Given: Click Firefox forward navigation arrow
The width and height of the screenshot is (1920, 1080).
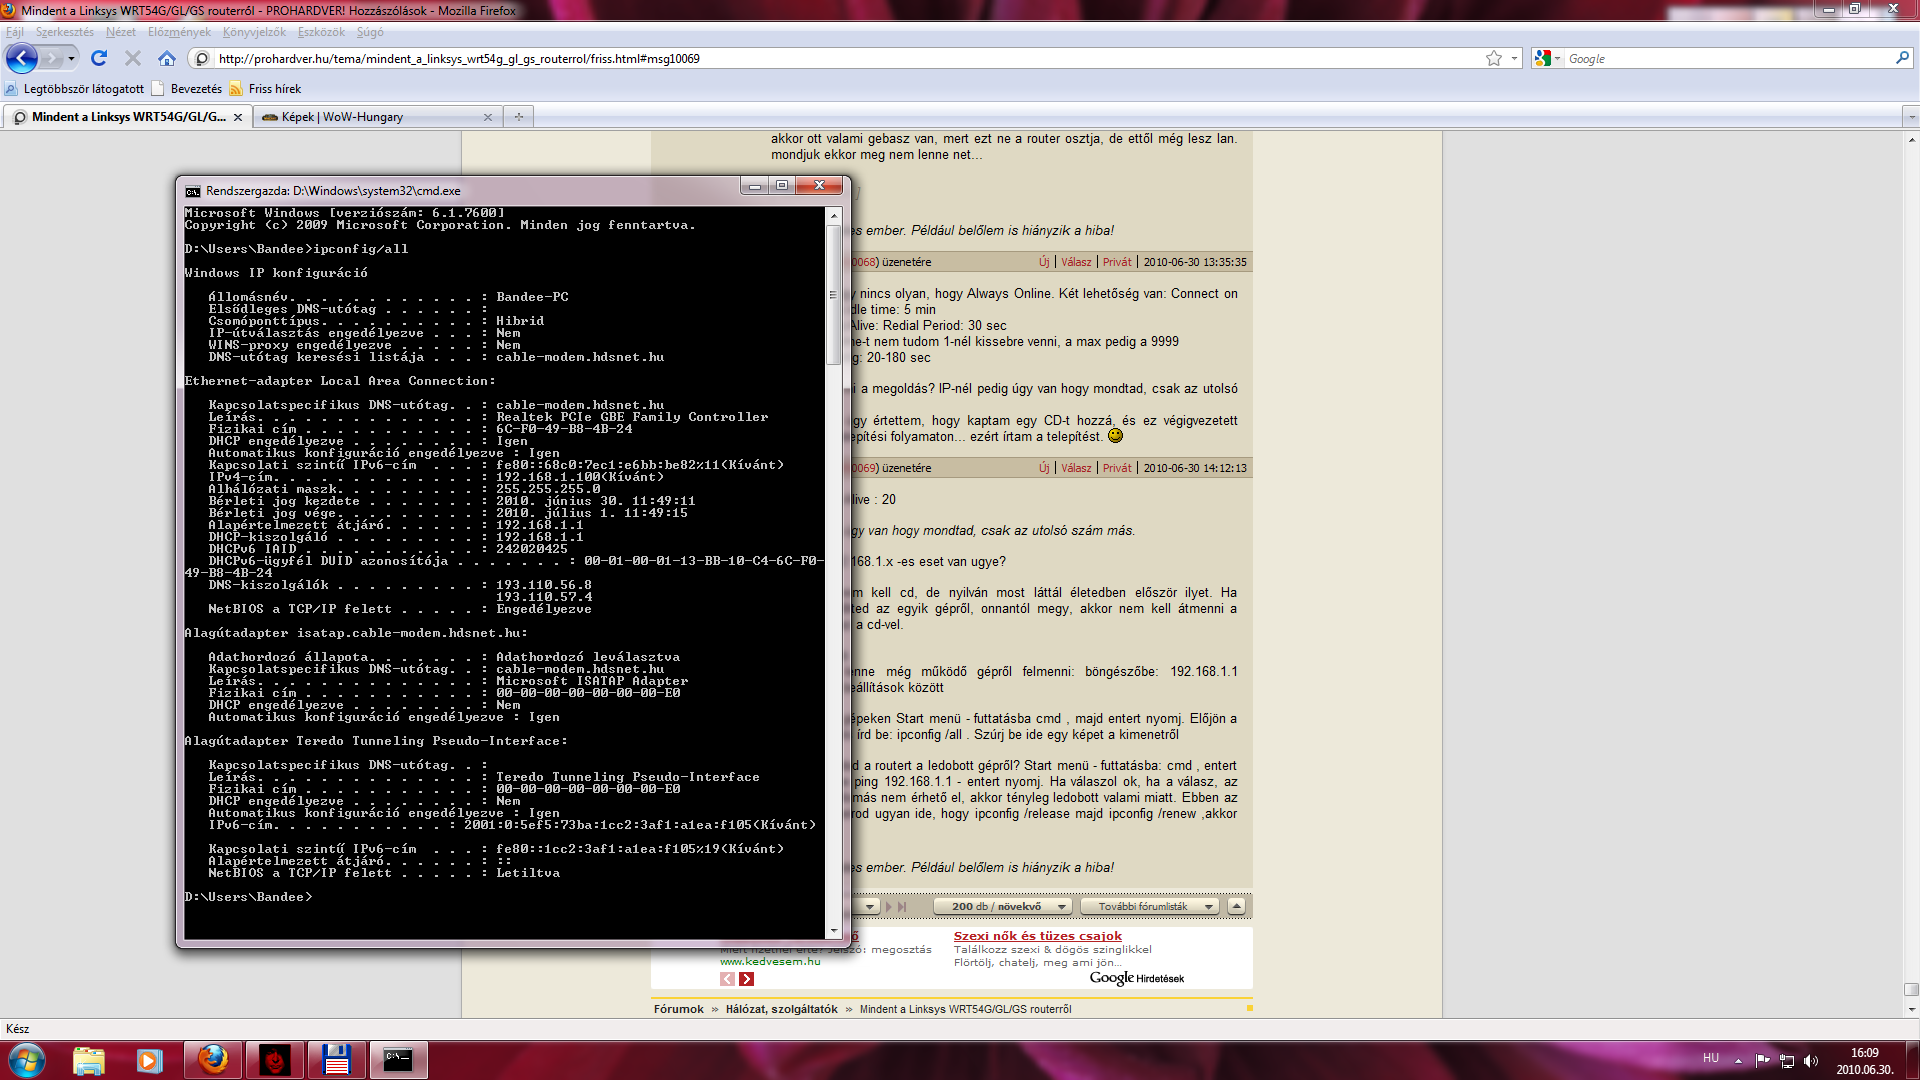Looking at the screenshot, I should [51, 59].
